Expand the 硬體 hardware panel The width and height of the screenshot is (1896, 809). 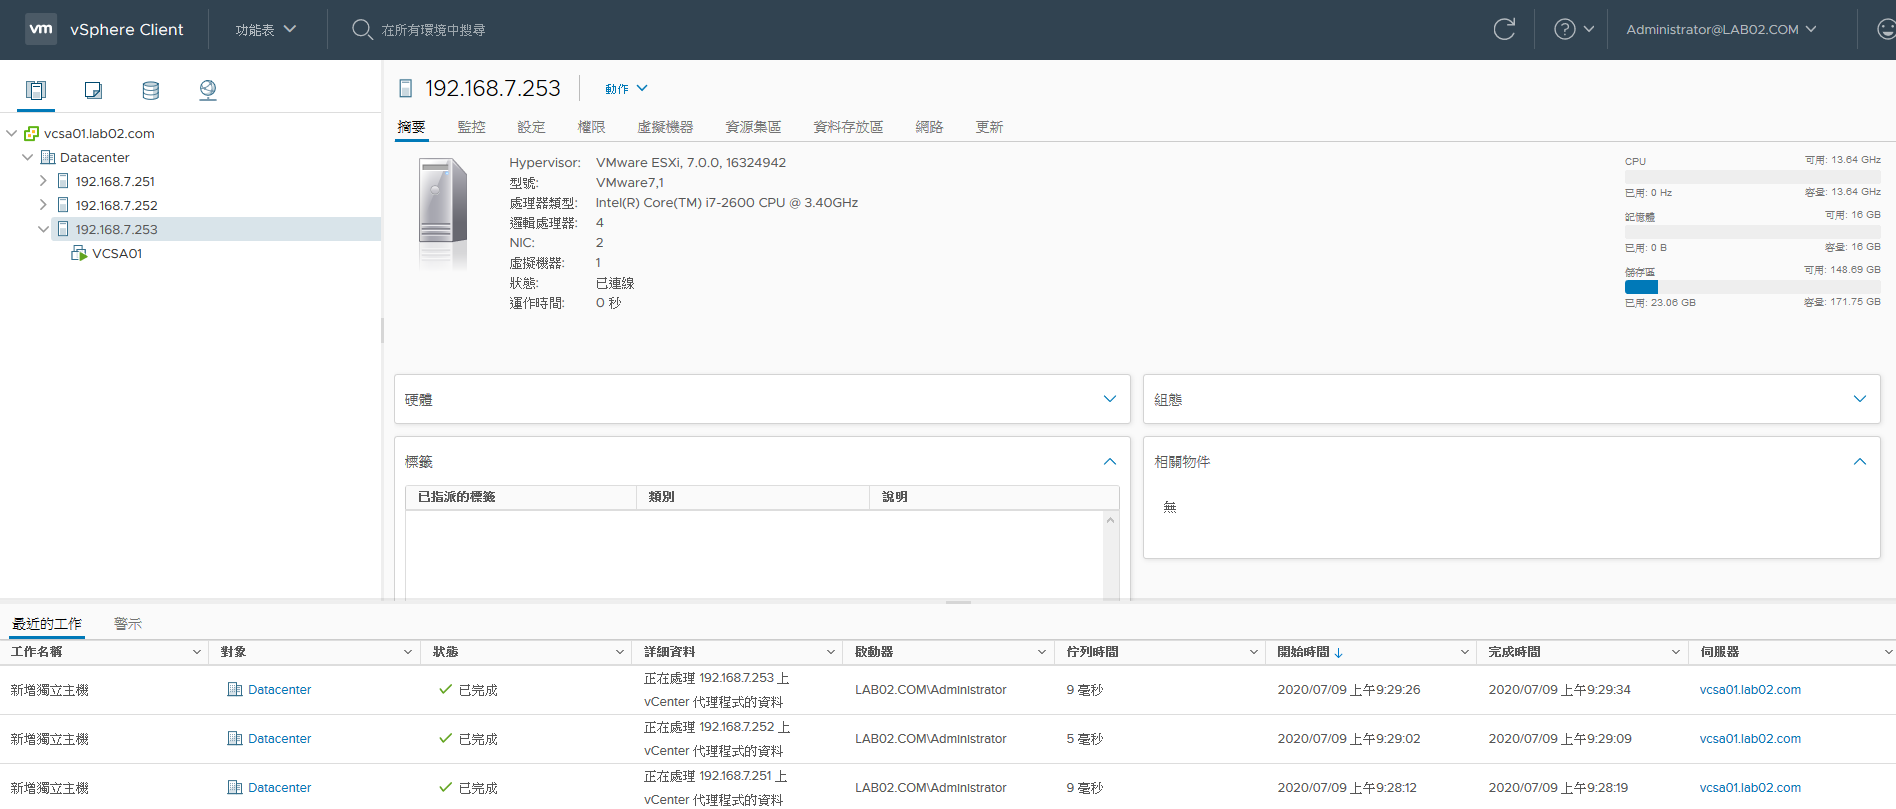click(x=1109, y=399)
